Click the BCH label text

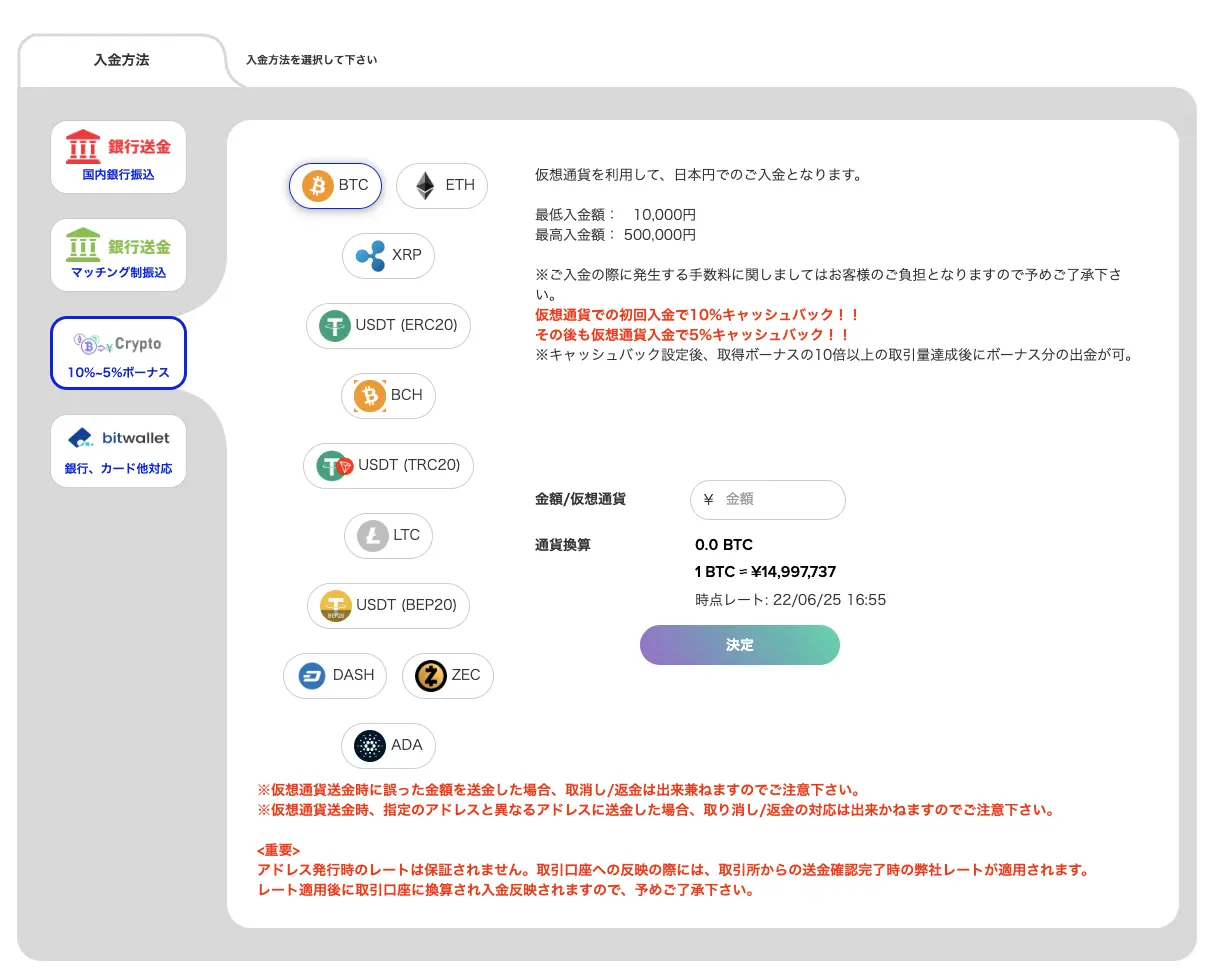click(x=407, y=396)
